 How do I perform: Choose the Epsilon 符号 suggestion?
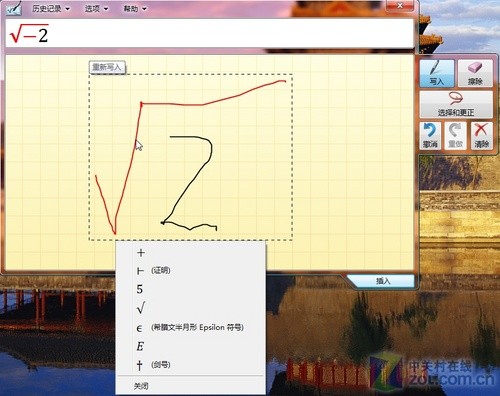(191, 328)
